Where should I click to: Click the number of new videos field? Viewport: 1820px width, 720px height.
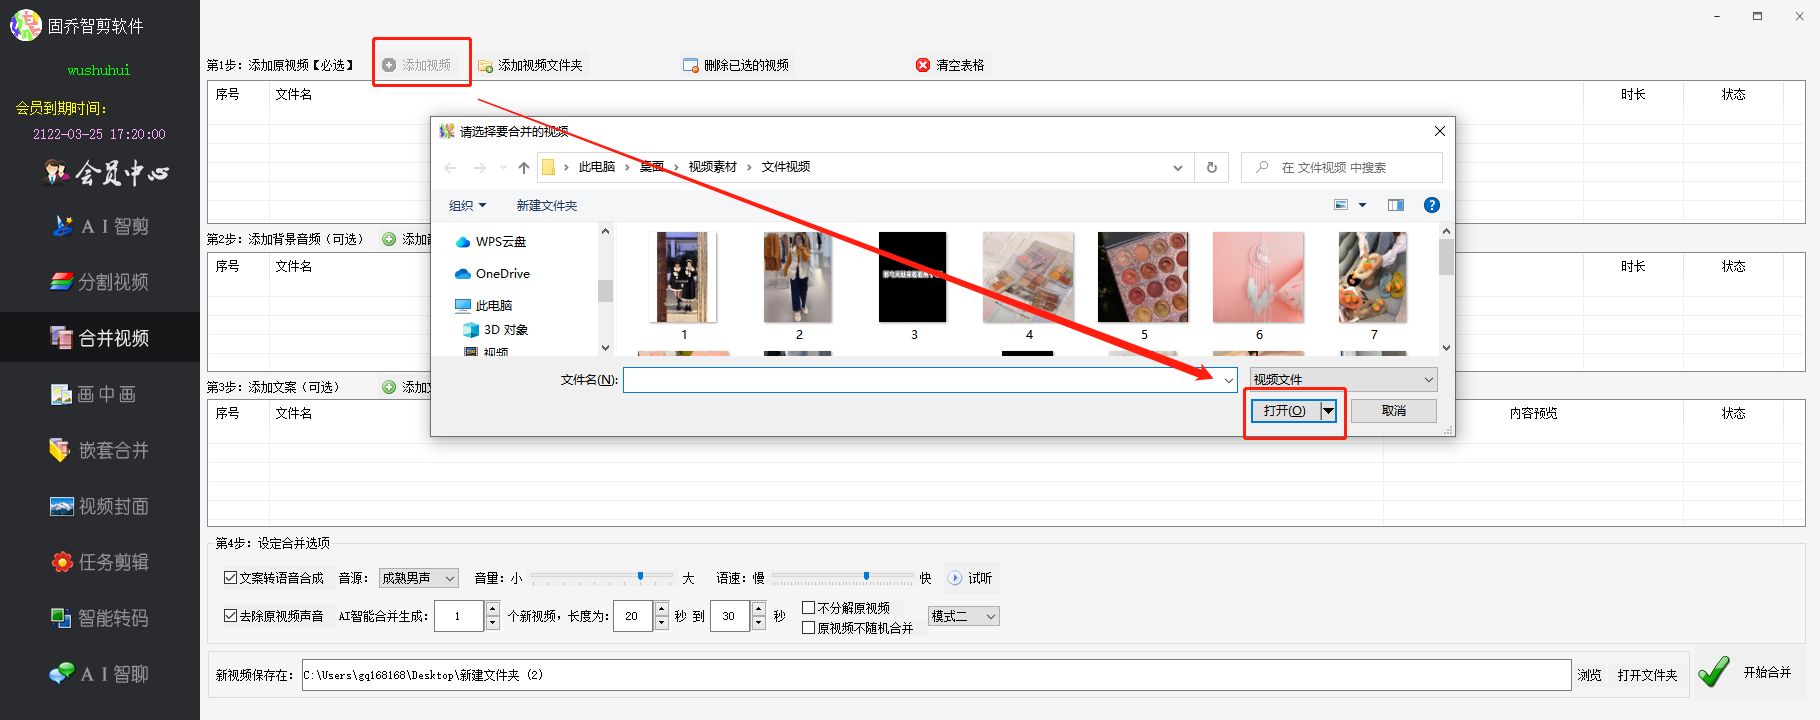(x=458, y=616)
